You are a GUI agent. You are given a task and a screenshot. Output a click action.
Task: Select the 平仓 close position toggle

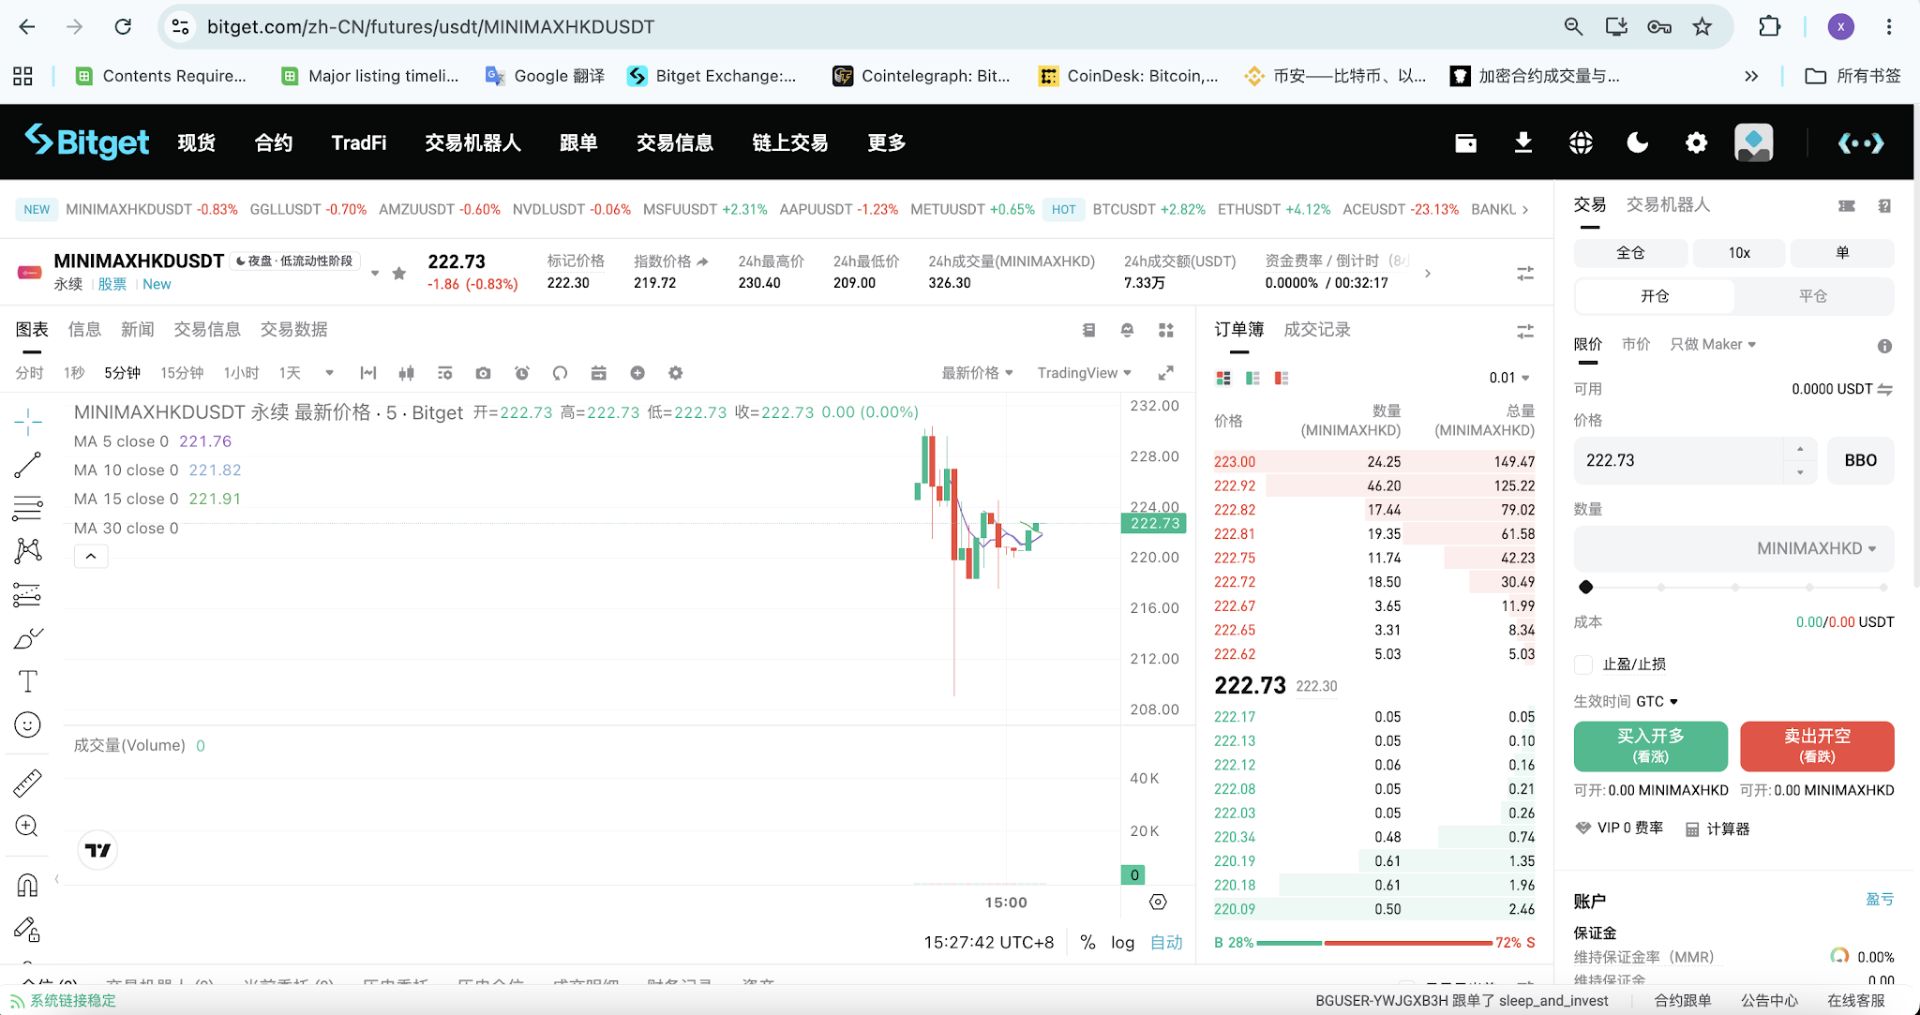pos(1813,296)
